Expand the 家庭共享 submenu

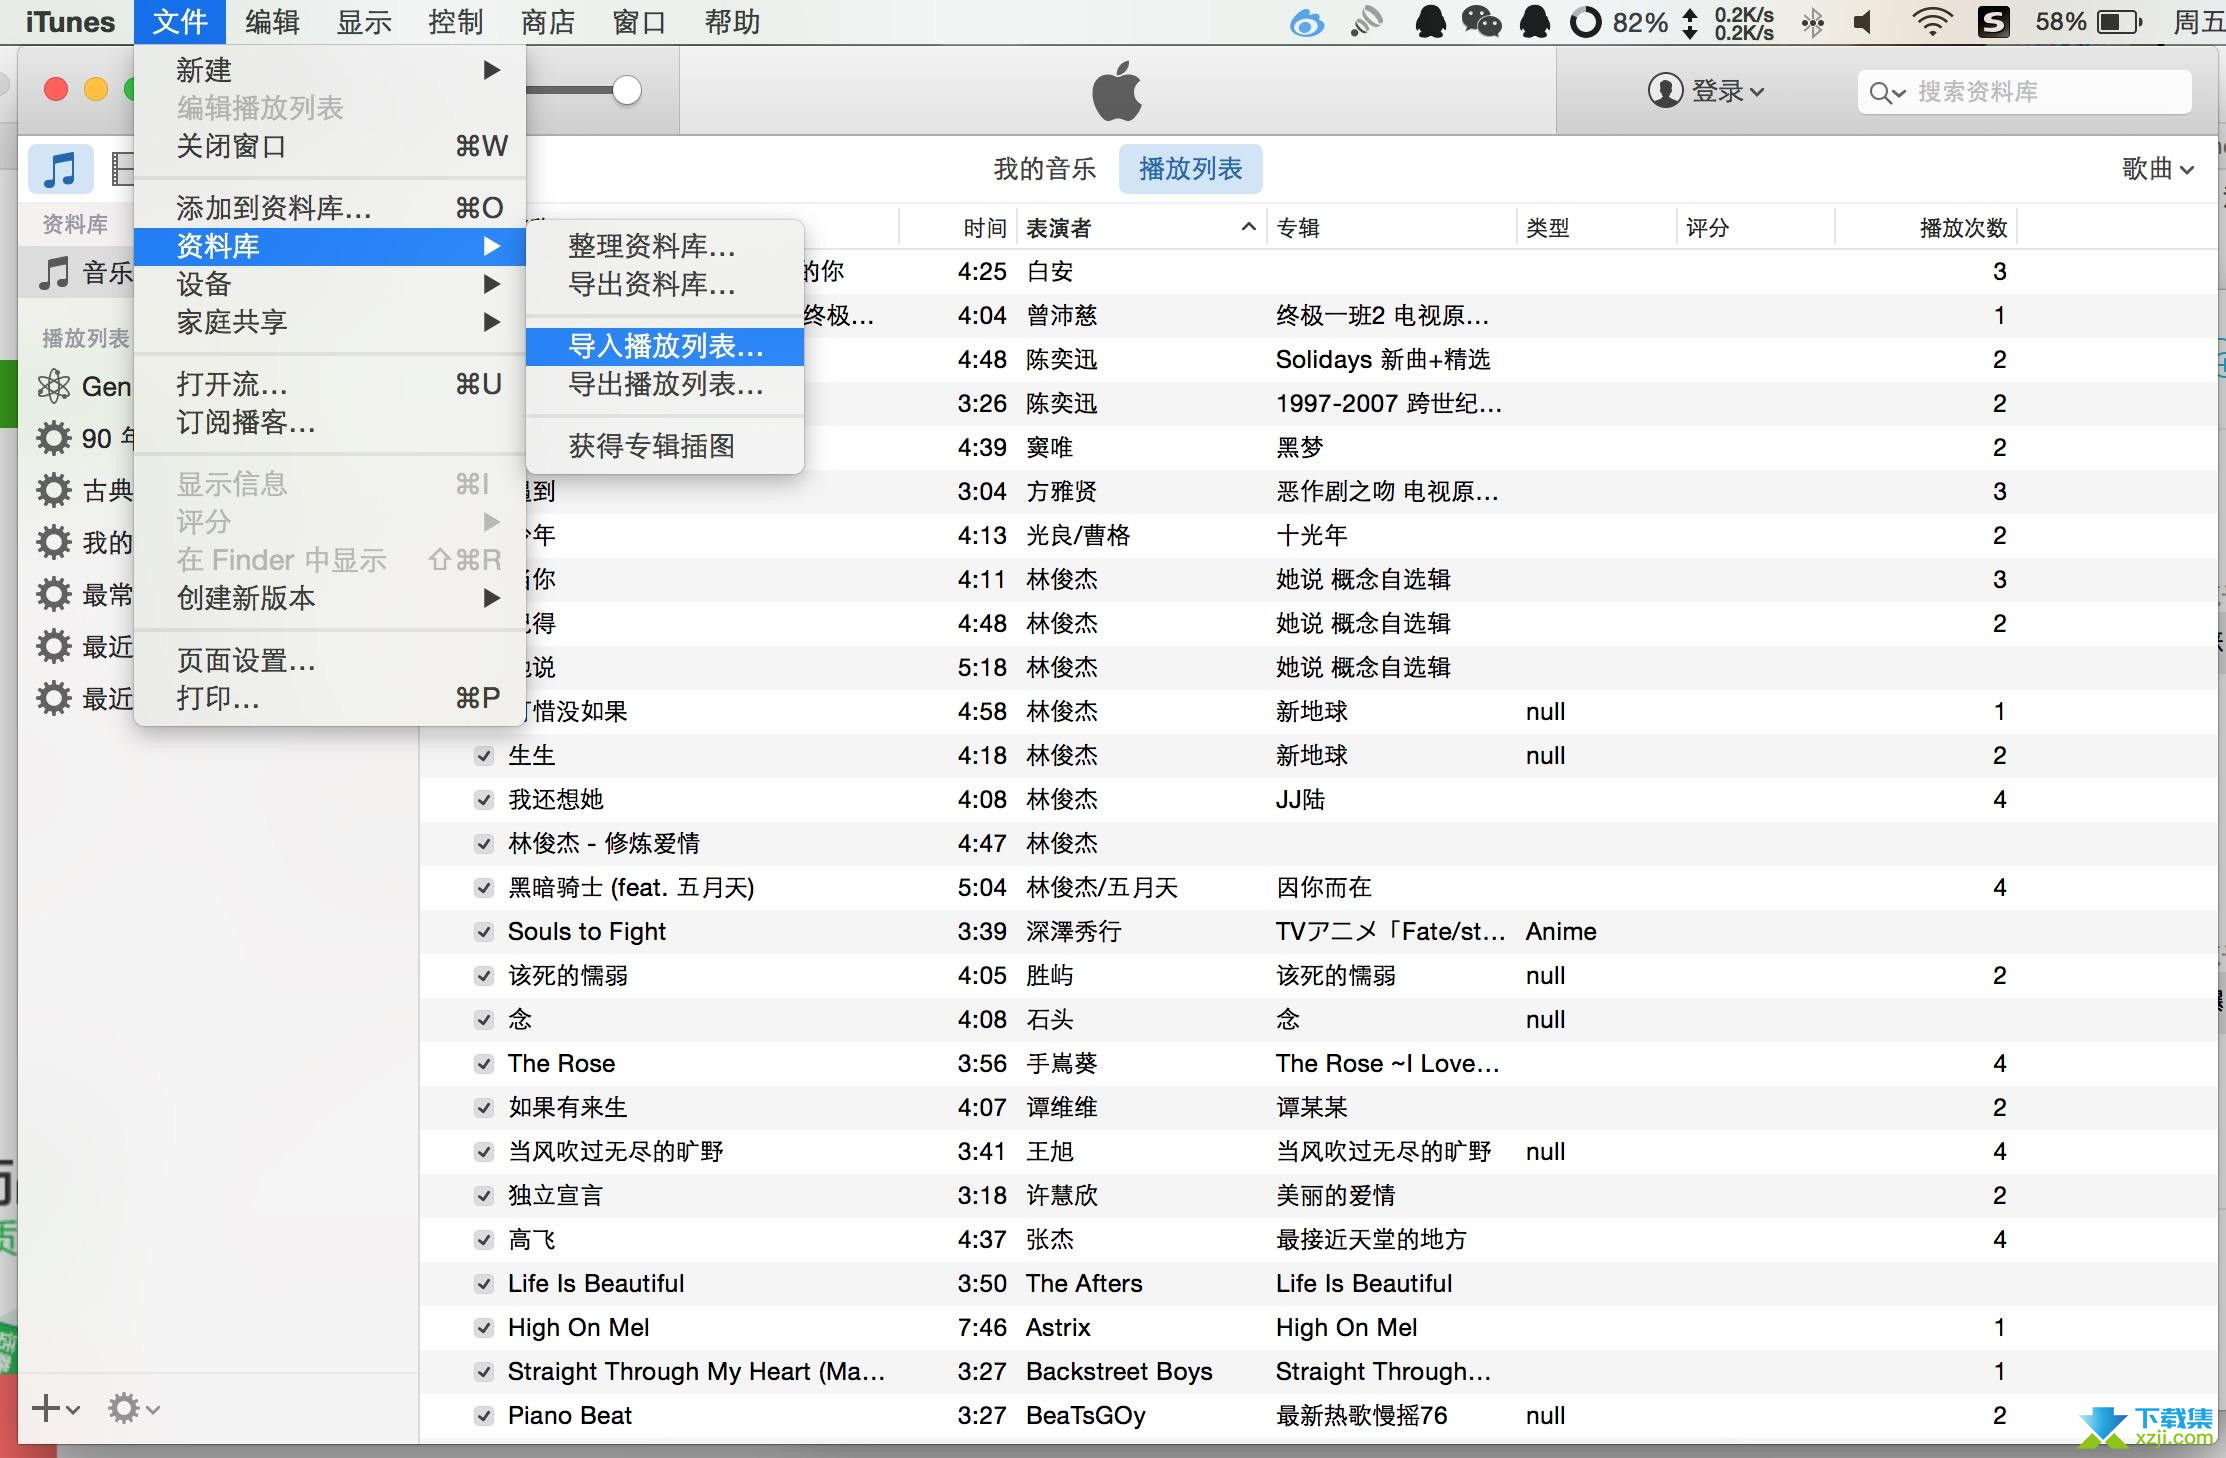(330, 322)
